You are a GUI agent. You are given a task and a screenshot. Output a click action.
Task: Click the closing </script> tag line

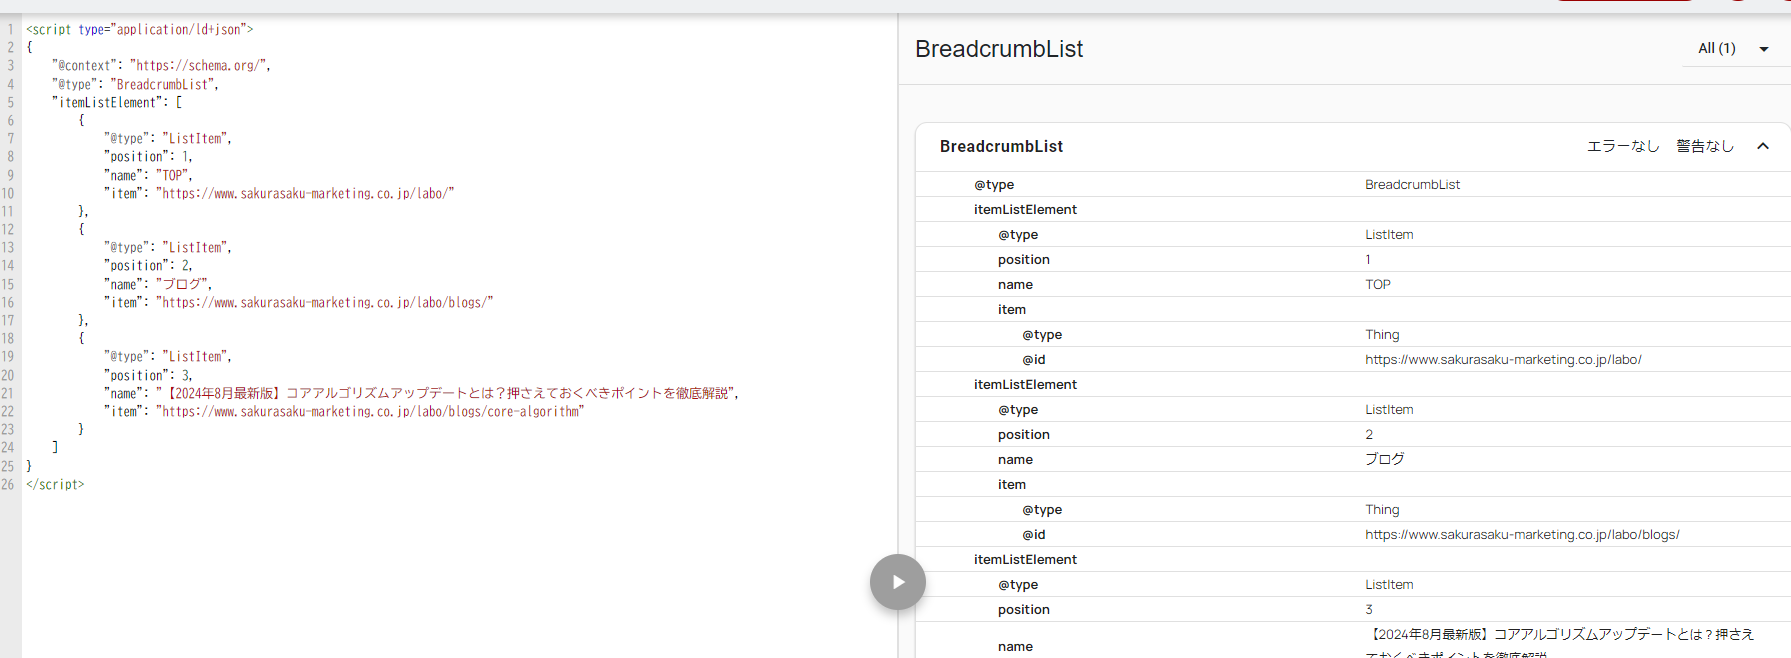point(55,484)
